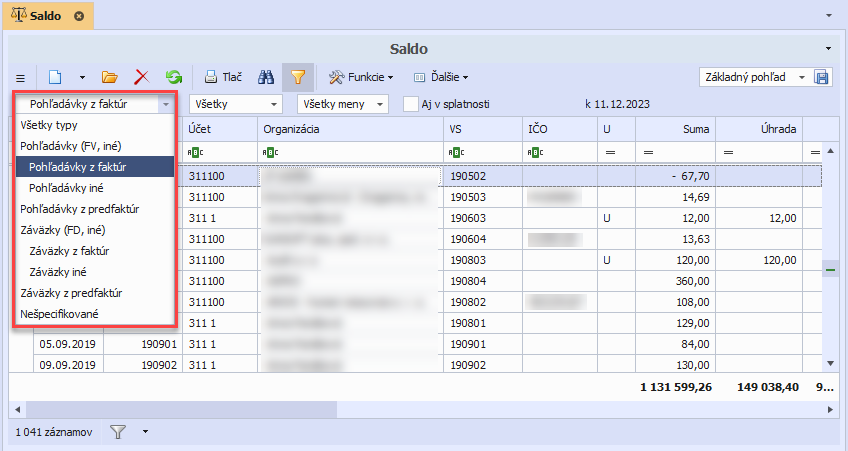Image resolution: width=848 pixels, height=451 pixels.
Task: Open the Funkcie menu button
Action: (361, 77)
